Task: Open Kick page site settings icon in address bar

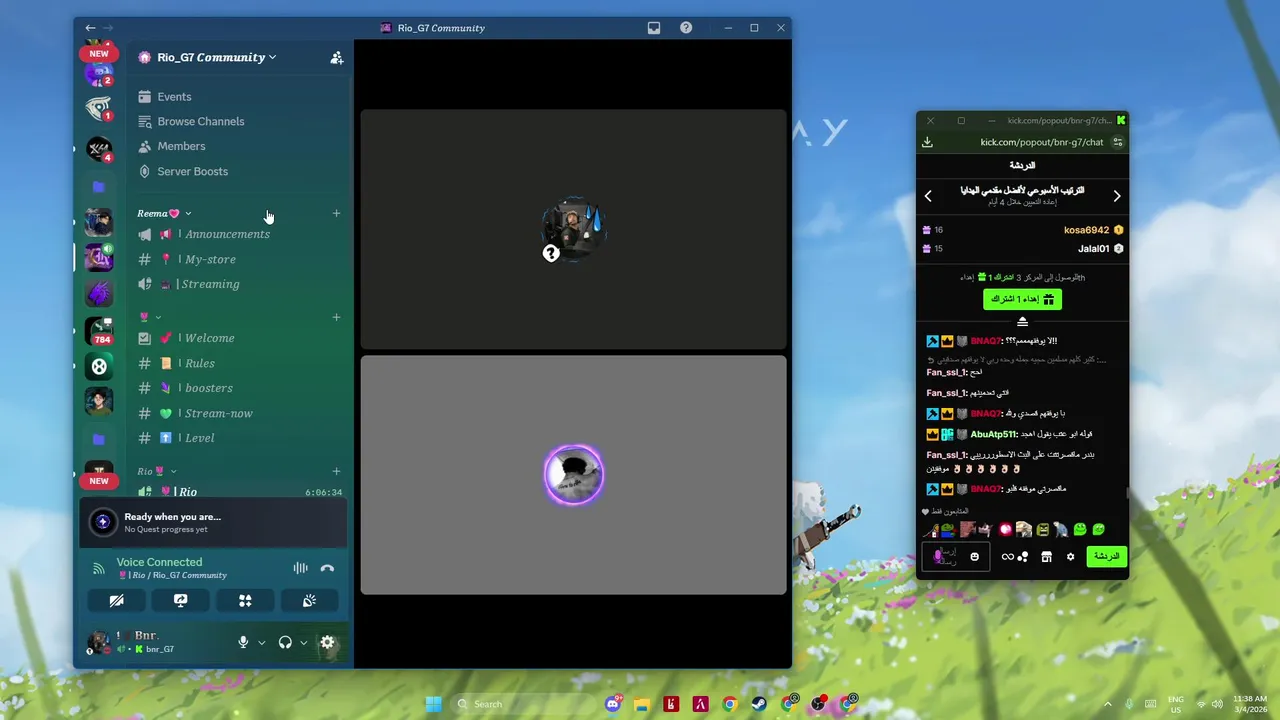Action: (x=1118, y=142)
